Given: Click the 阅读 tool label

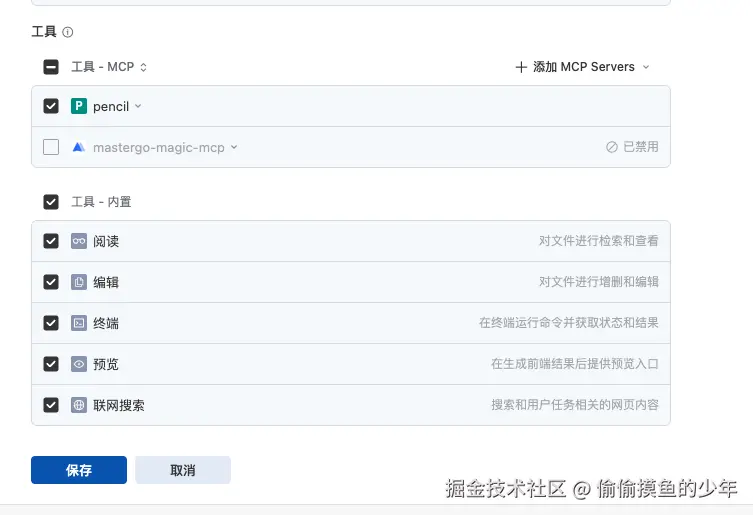Looking at the screenshot, I should click(106, 241).
